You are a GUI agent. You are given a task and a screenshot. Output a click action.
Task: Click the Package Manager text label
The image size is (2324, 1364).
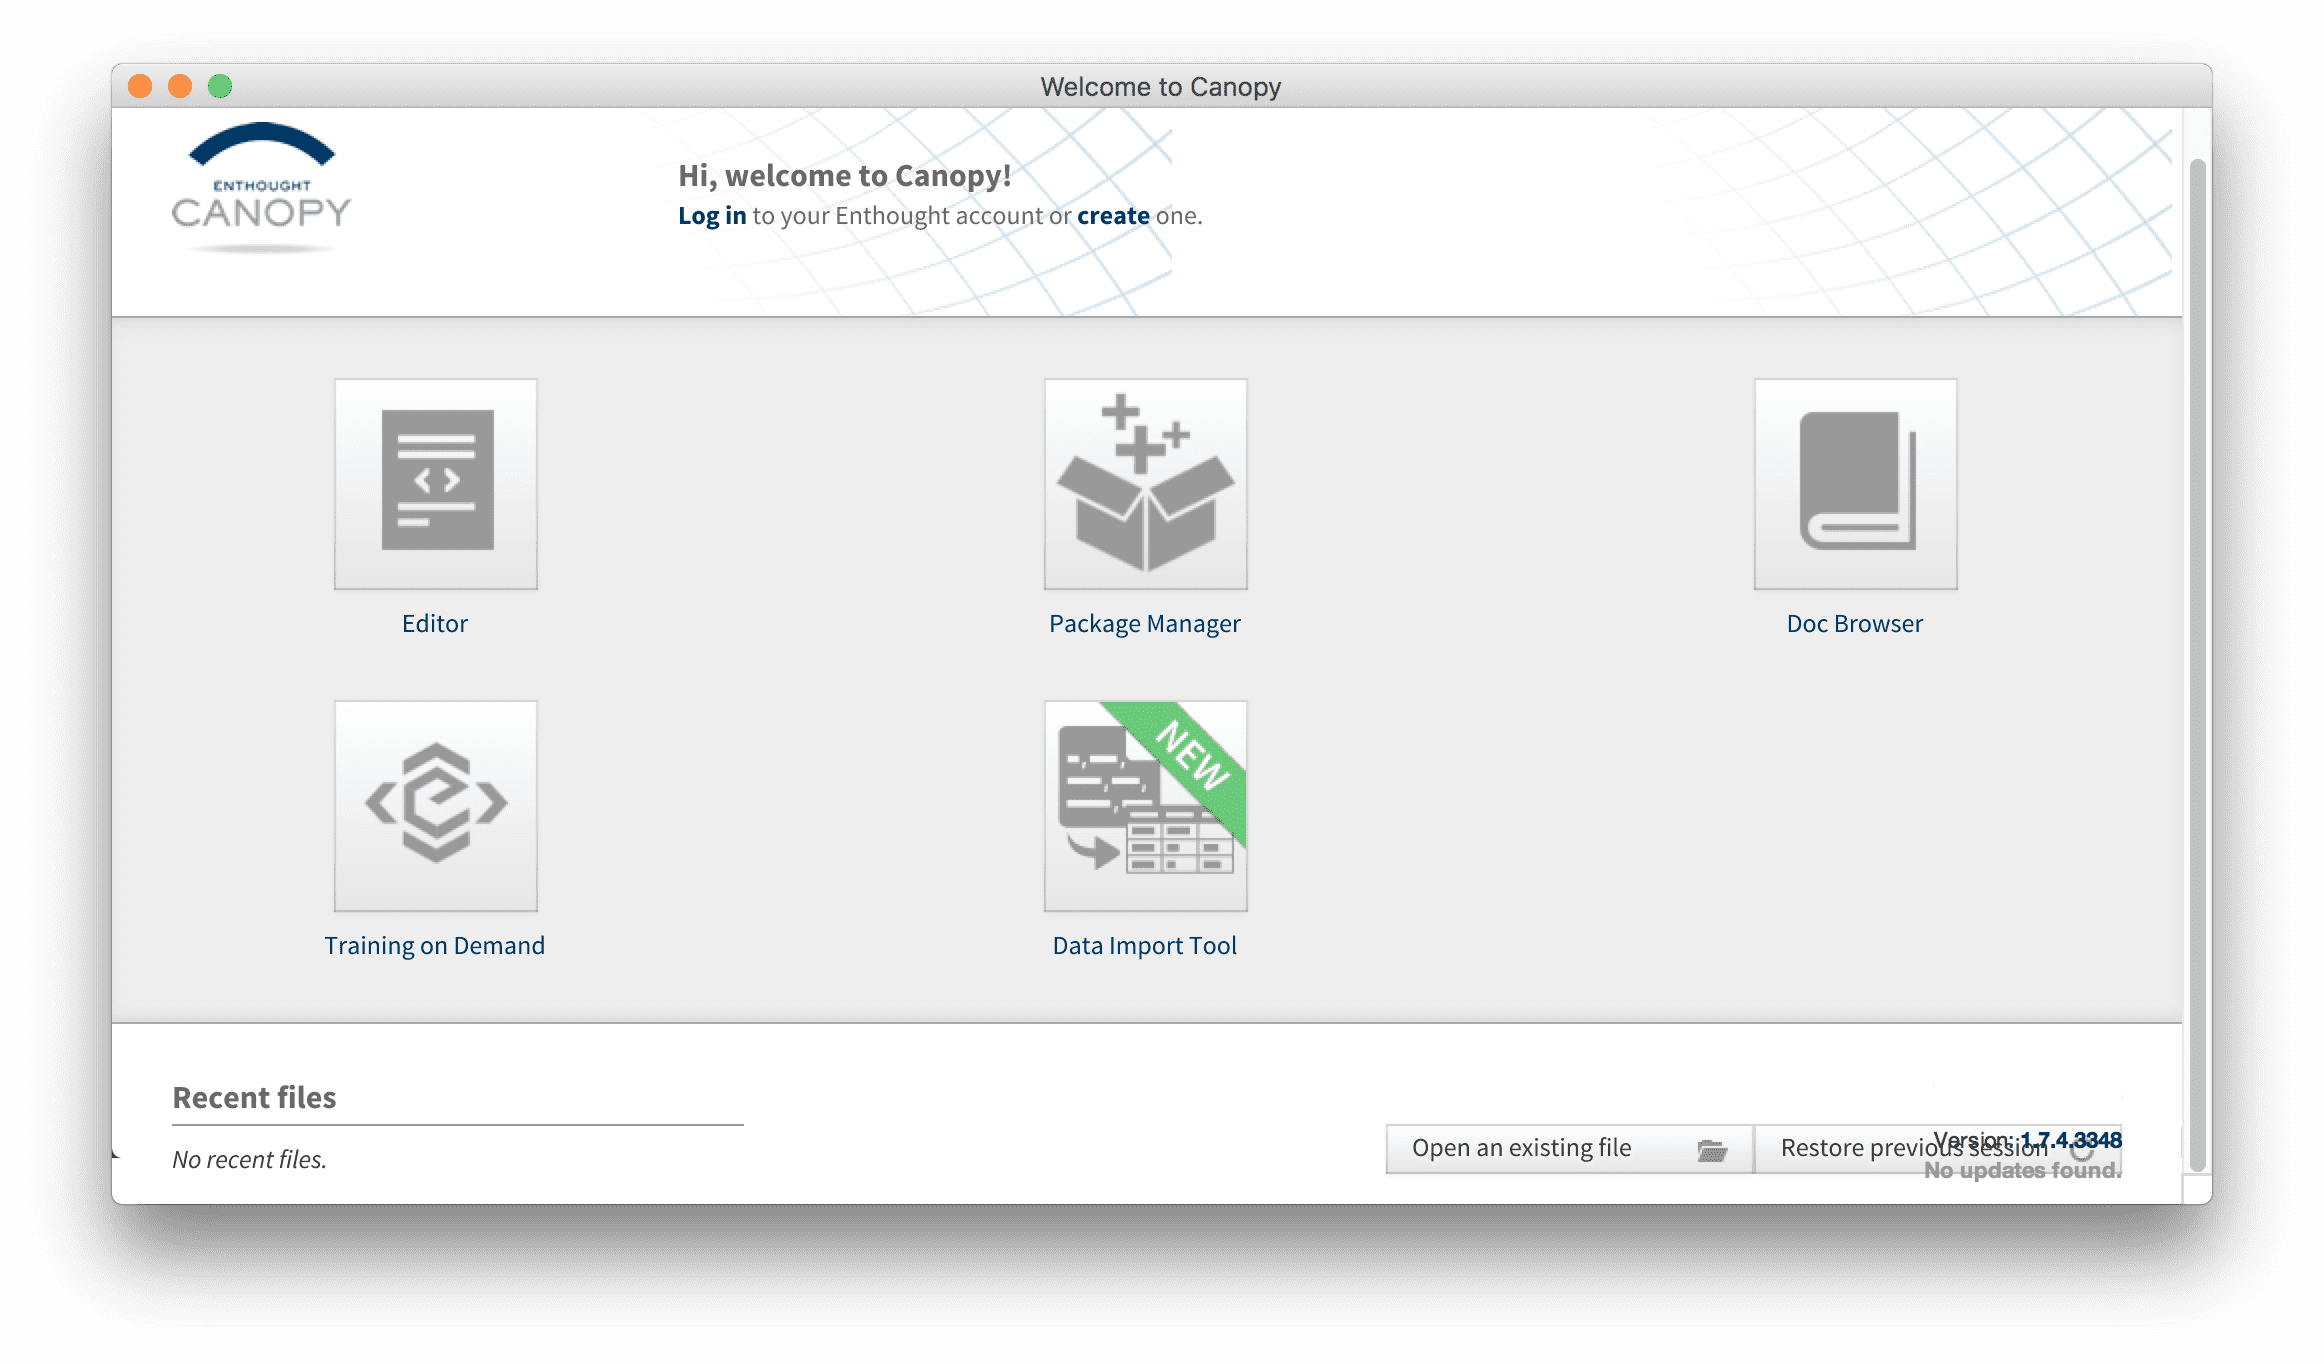coord(1145,624)
